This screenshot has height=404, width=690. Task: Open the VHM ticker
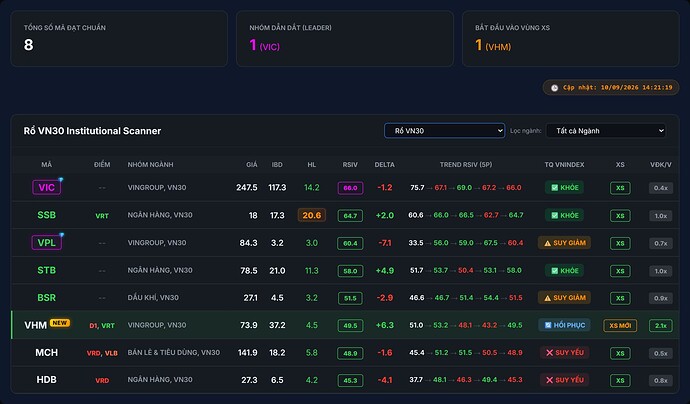(35, 325)
